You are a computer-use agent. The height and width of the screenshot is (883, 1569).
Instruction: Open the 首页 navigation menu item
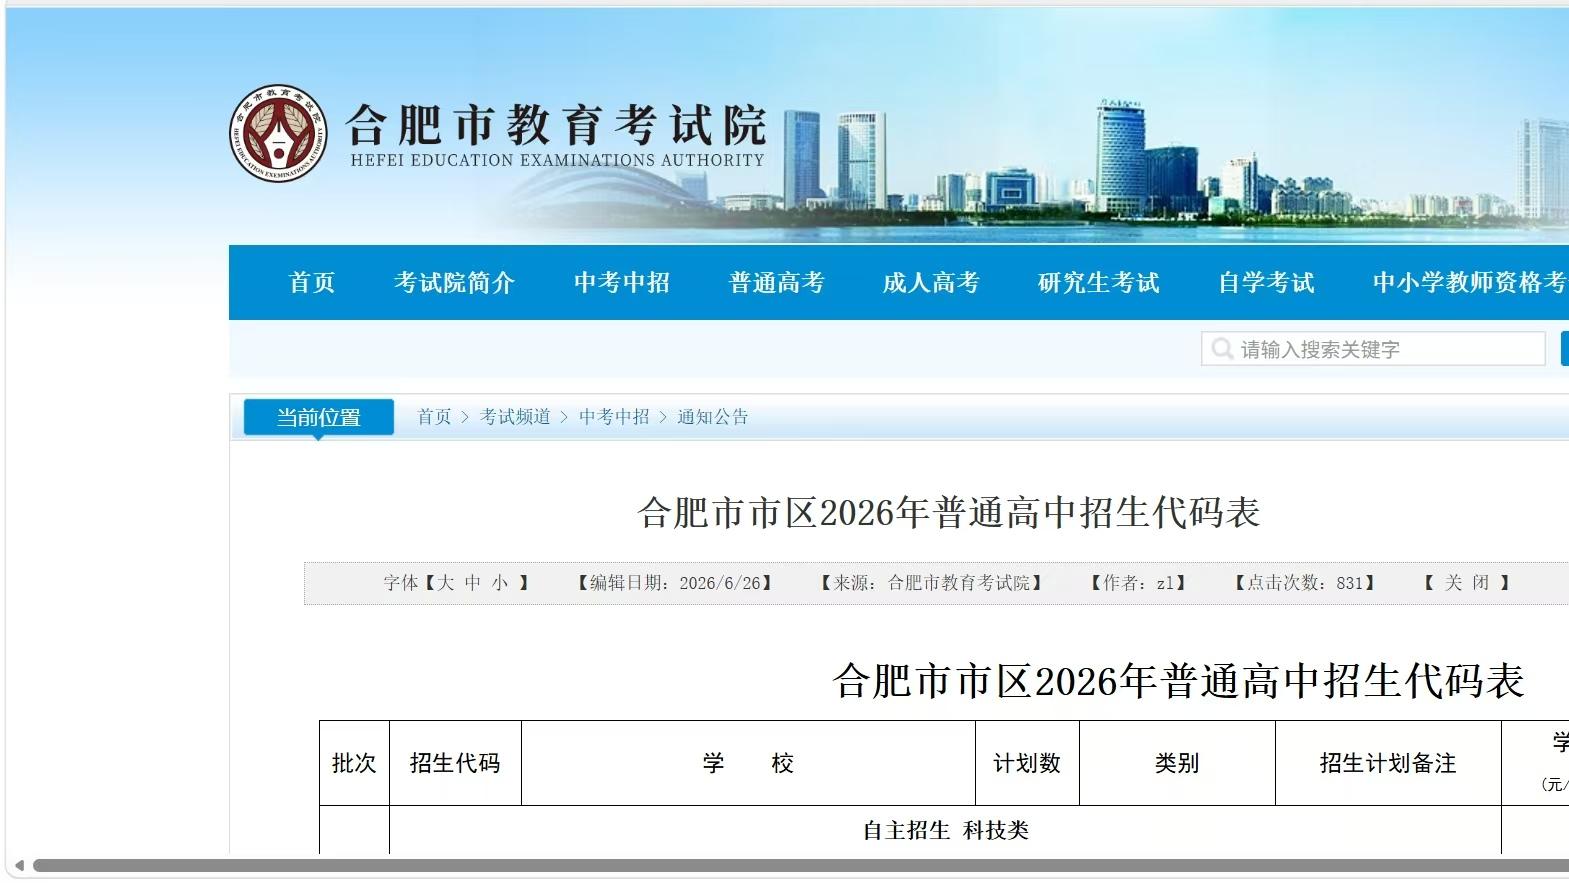point(312,283)
